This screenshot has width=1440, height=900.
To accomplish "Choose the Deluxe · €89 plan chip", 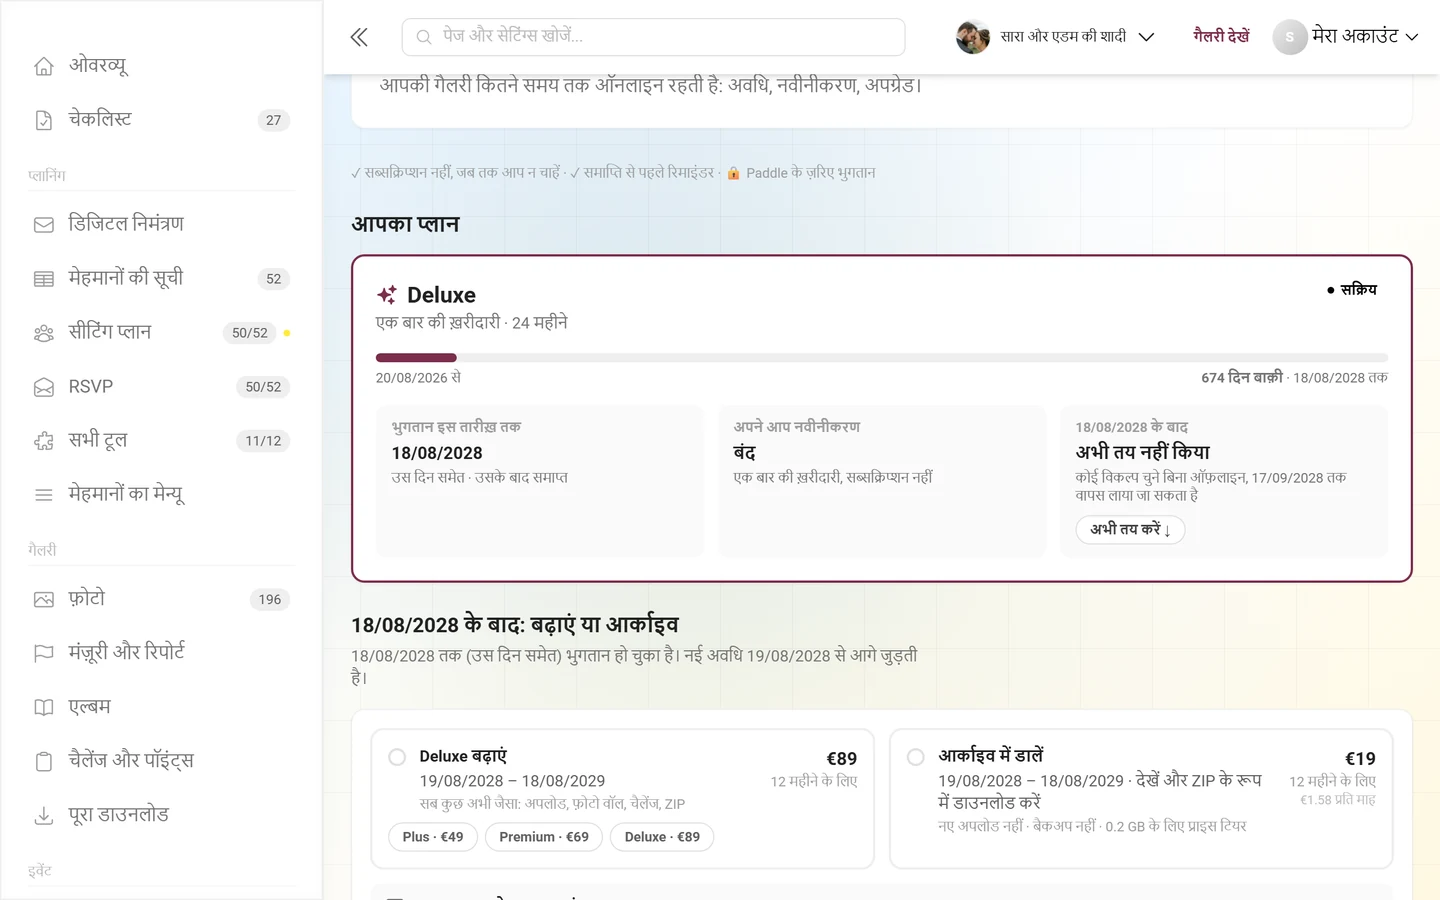I will (662, 837).
